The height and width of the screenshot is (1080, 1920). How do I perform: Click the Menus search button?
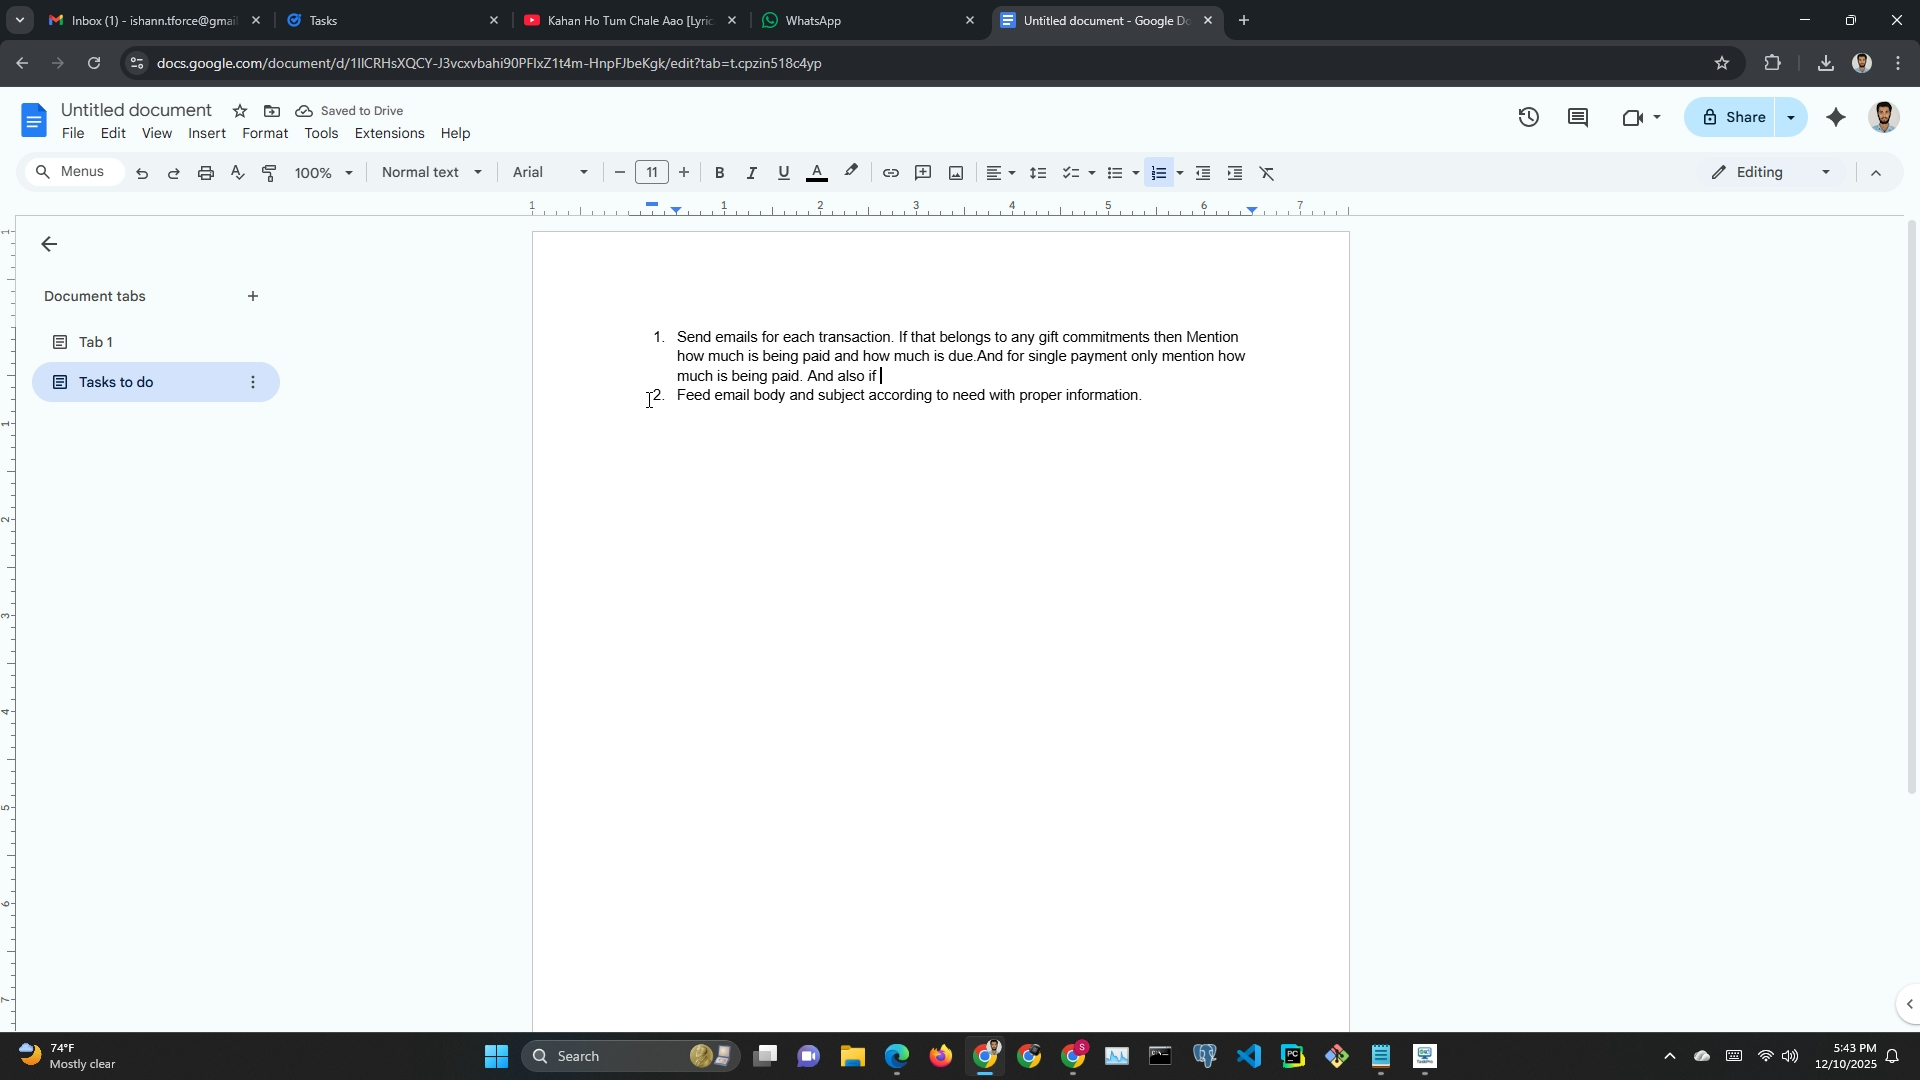click(x=71, y=172)
